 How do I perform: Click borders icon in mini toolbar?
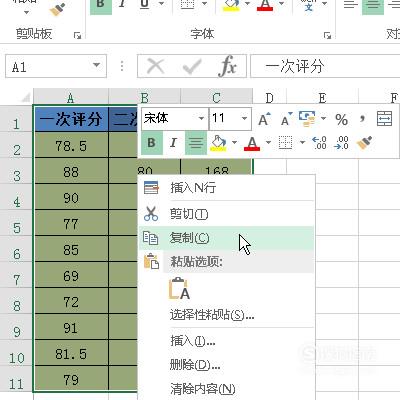coord(285,143)
